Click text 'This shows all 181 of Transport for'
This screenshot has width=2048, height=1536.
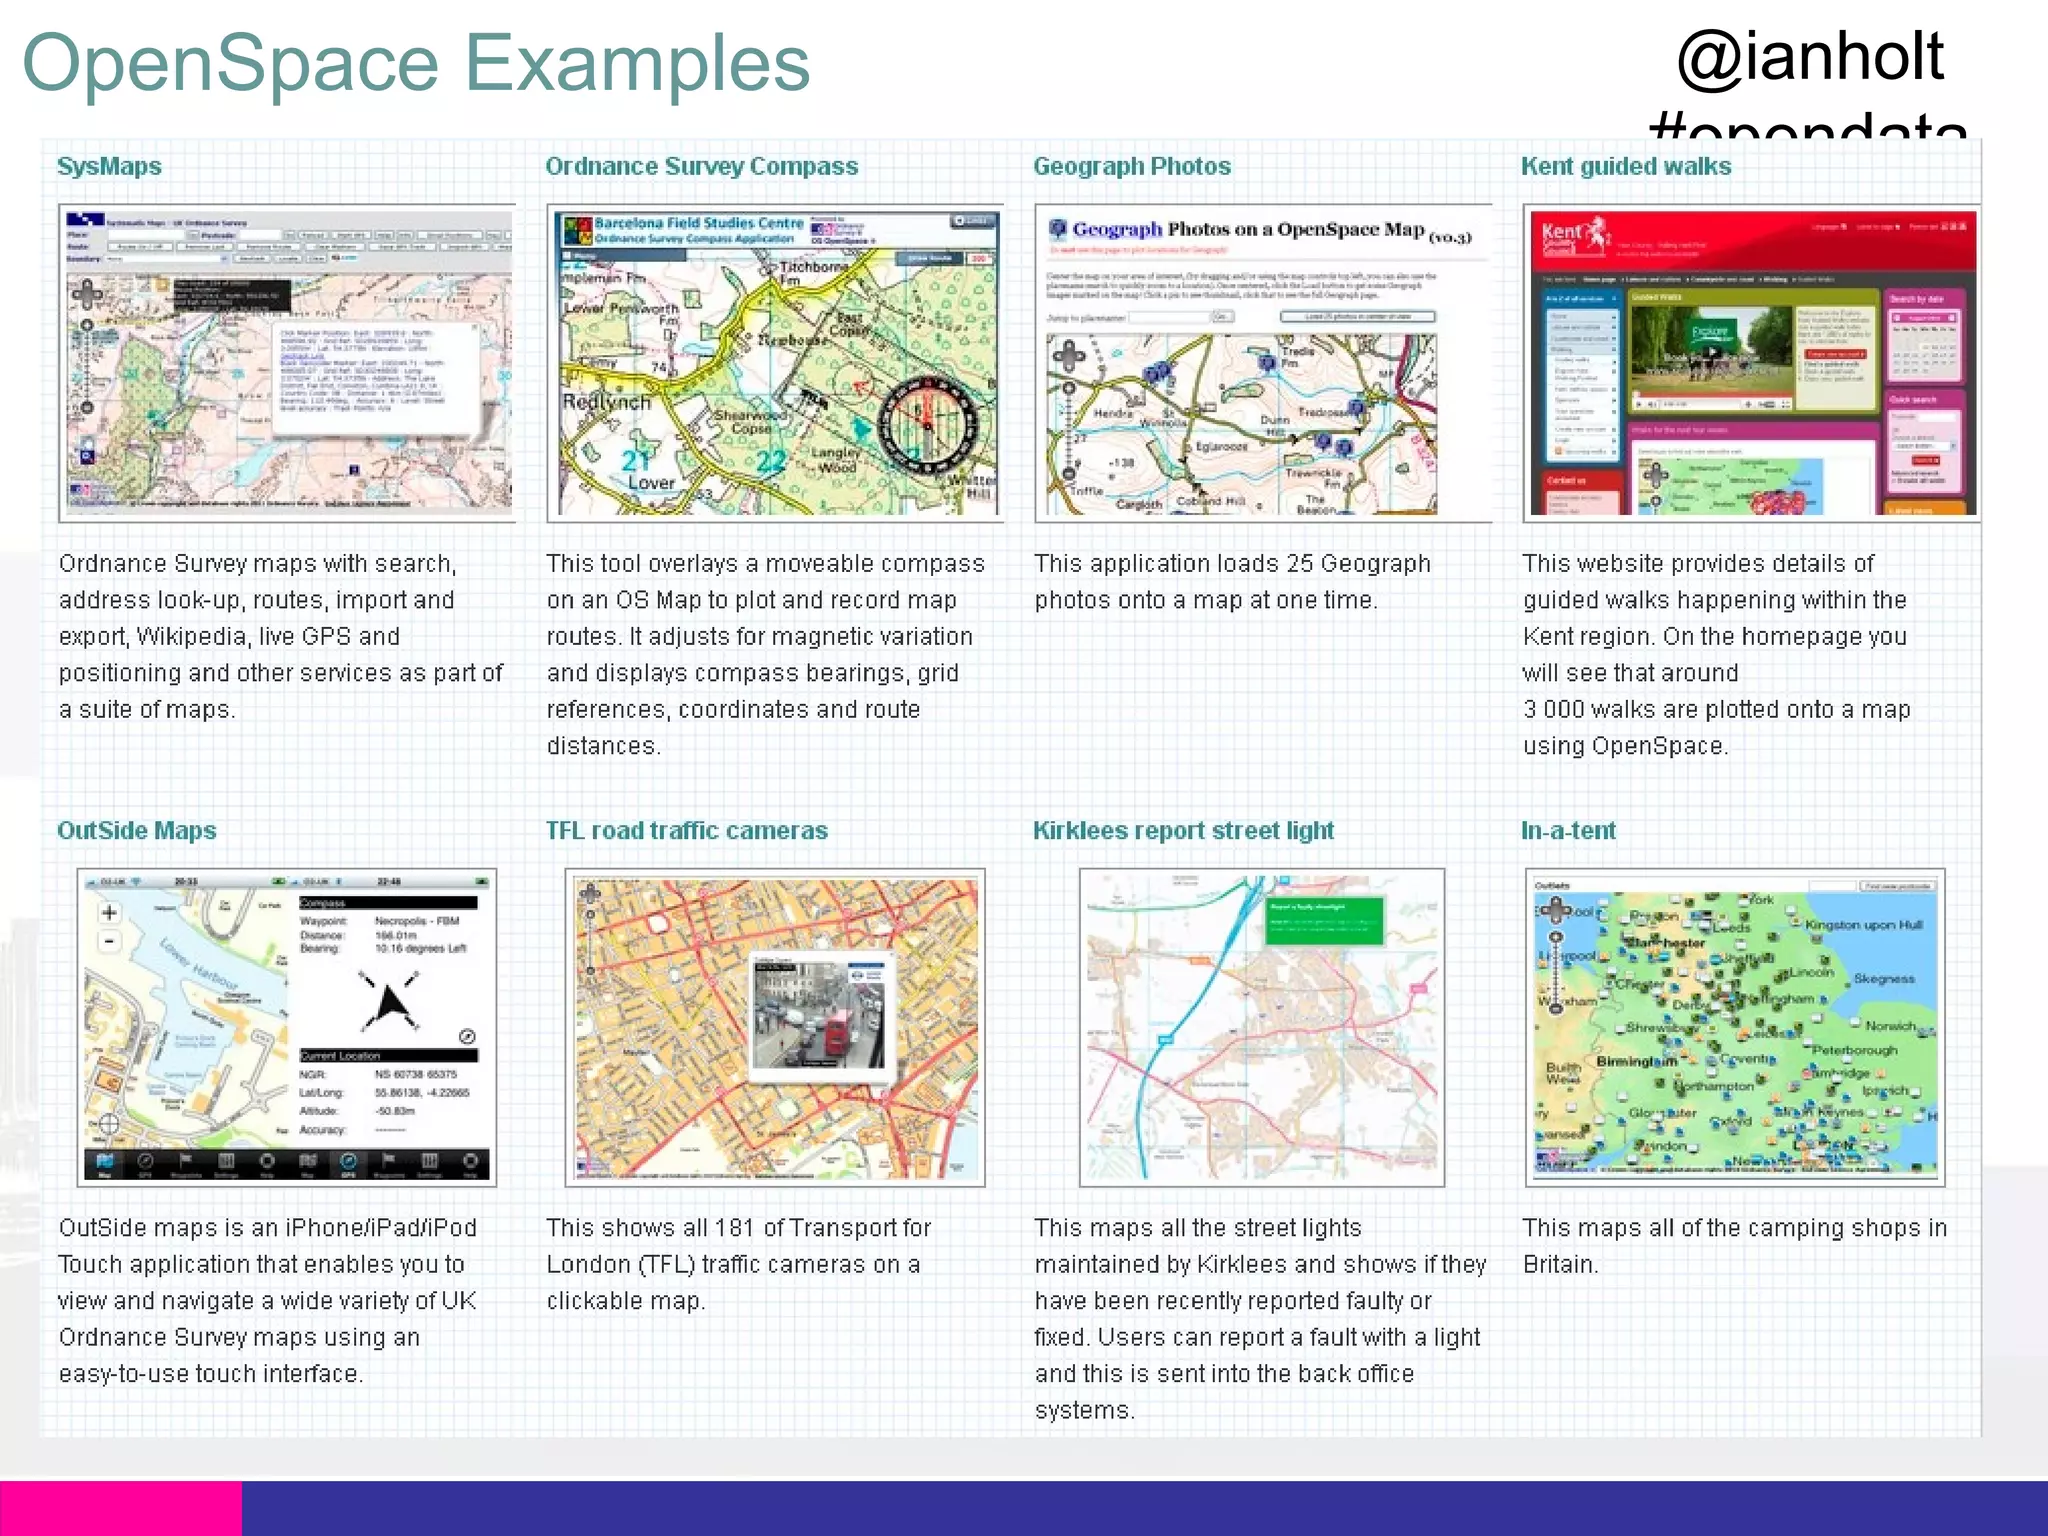point(738,1228)
